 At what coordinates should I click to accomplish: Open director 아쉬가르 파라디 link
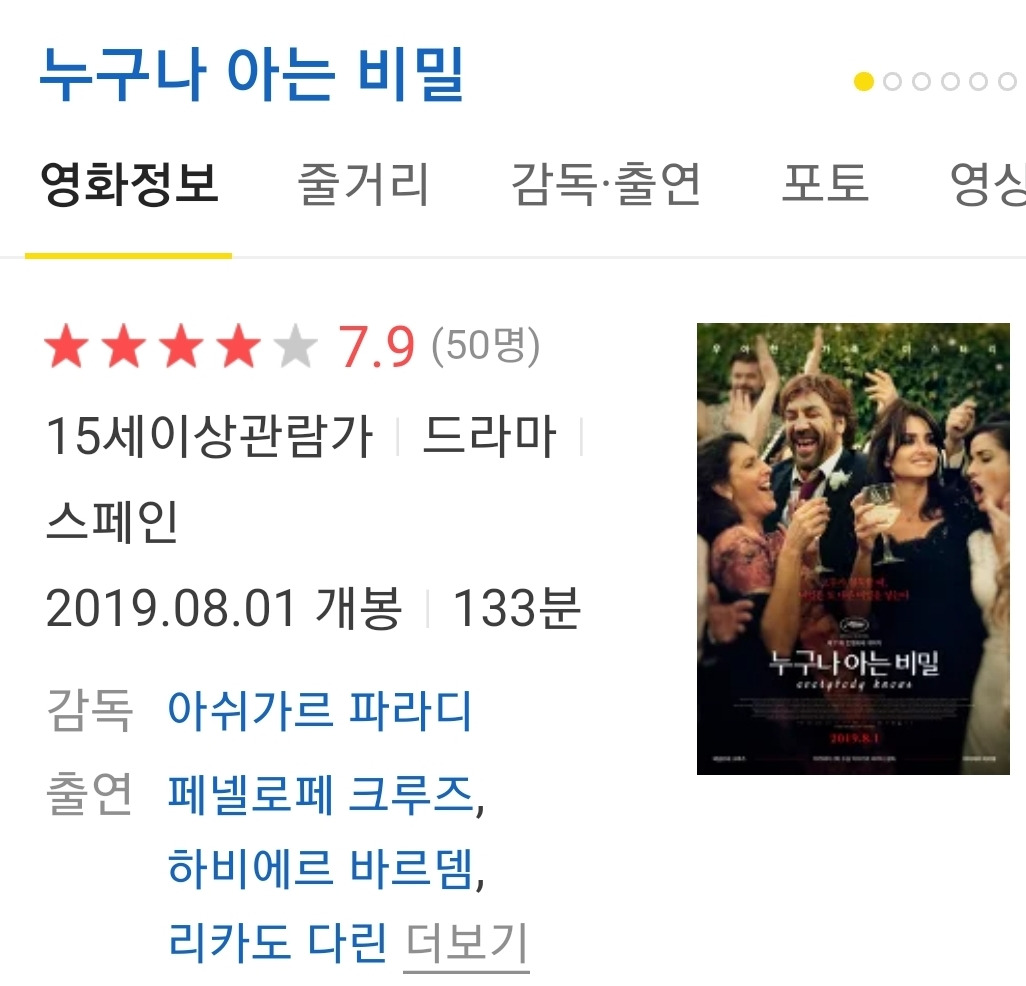(x=319, y=711)
